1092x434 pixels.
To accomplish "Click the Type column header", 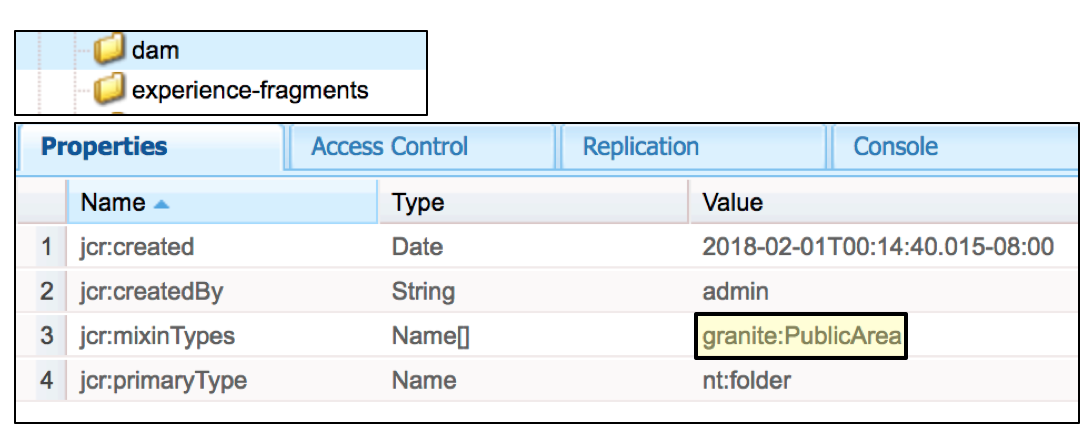I will click(418, 203).
